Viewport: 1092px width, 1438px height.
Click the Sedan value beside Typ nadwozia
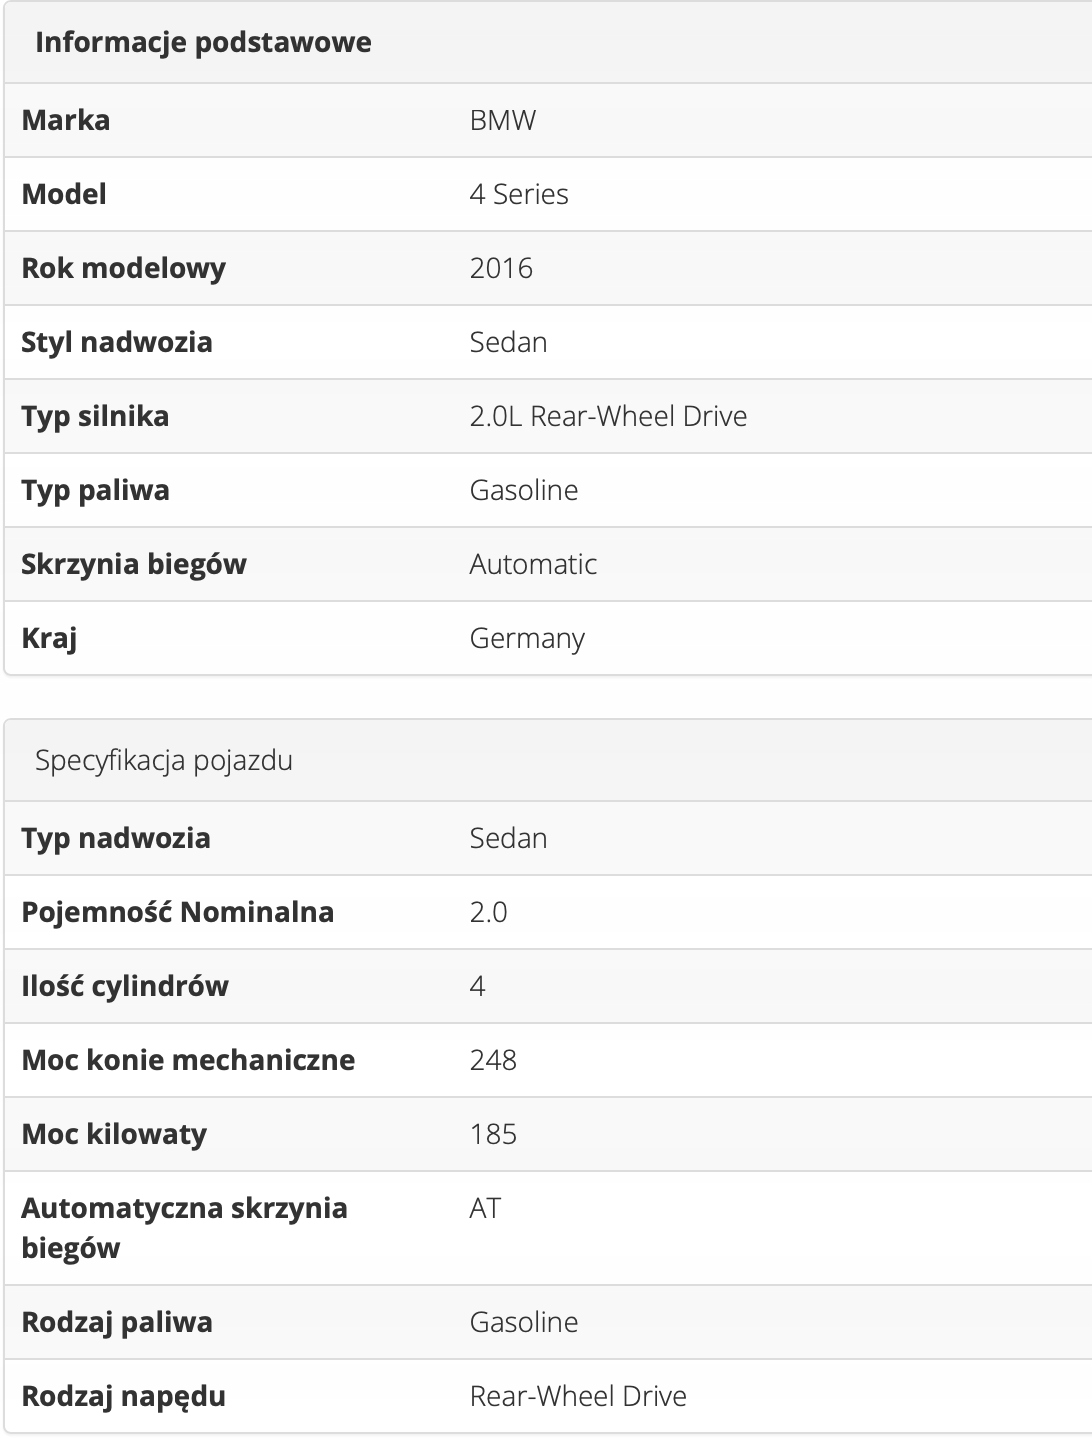pos(508,839)
